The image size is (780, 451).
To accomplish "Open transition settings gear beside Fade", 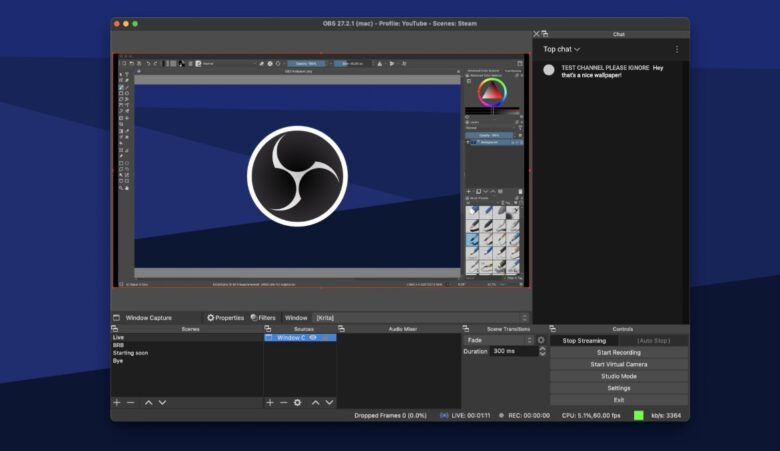I will pyautogui.click(x=541, y=340).
